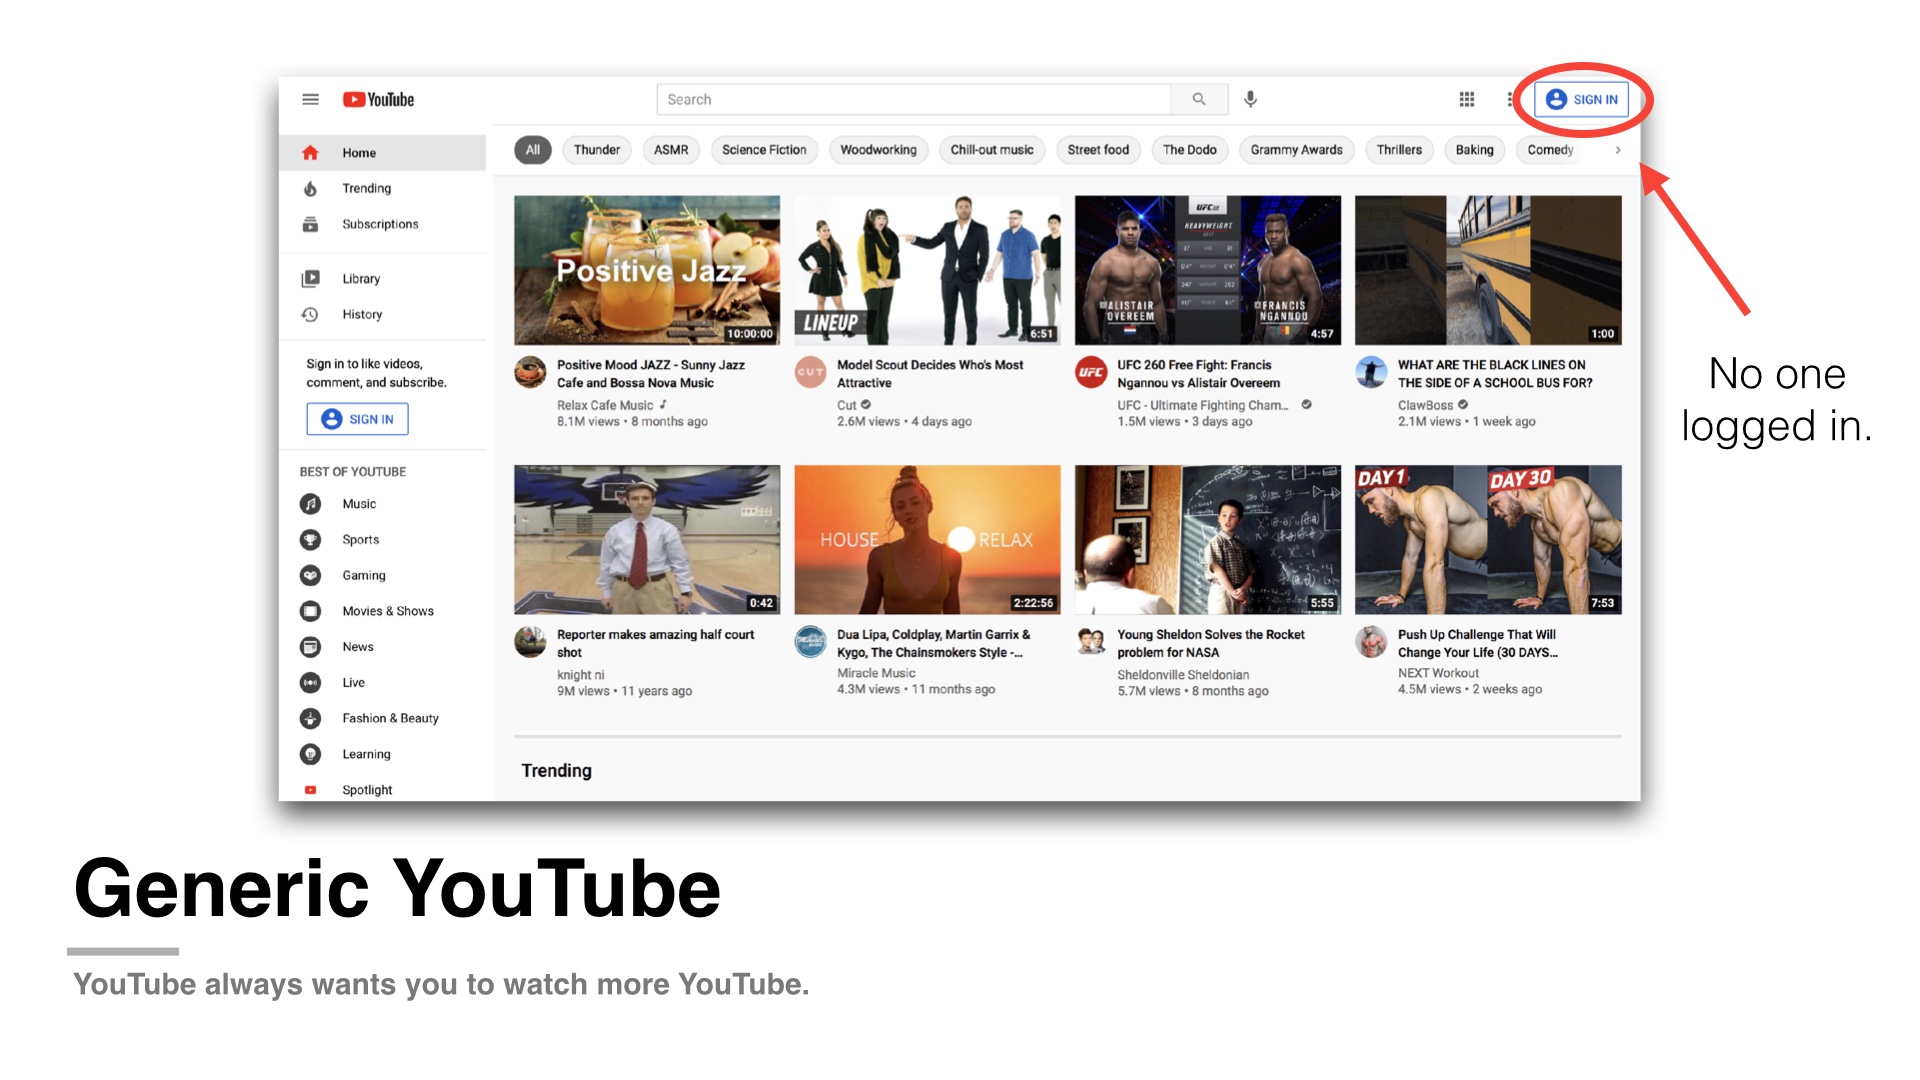Click the ClawBoss channel avatar

pos(1371,372)
